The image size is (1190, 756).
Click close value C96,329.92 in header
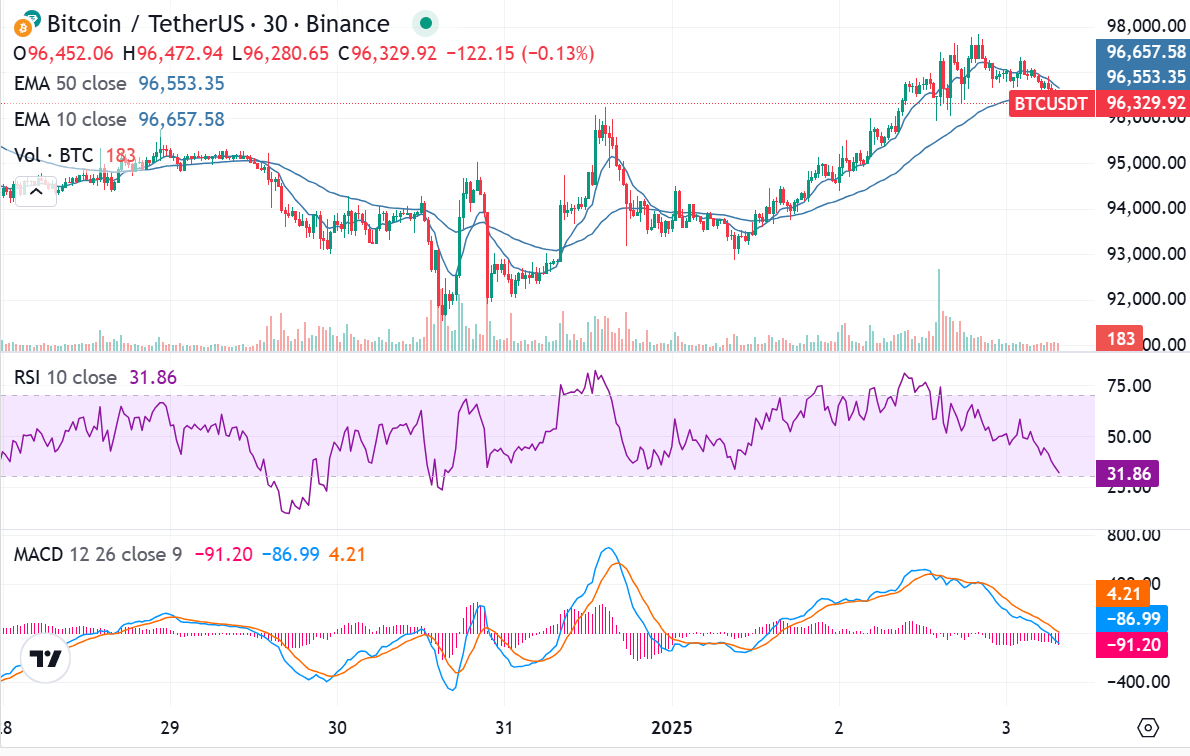387,54
